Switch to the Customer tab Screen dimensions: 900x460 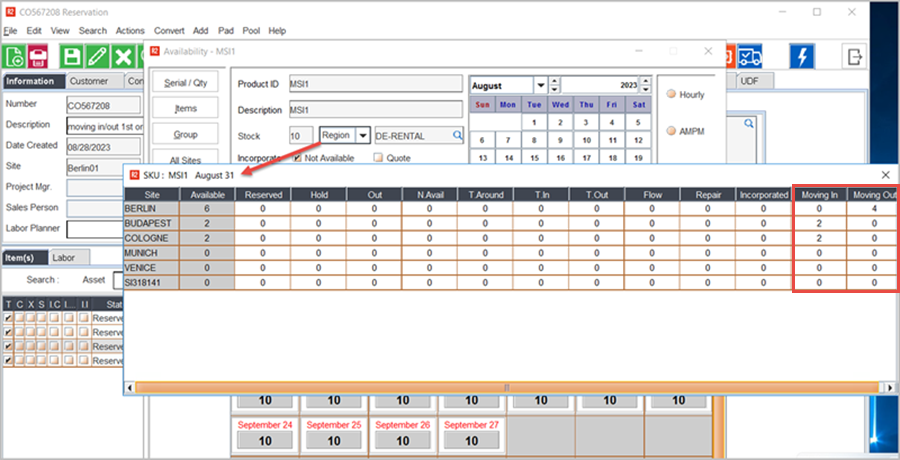click(x=90, y=81)
